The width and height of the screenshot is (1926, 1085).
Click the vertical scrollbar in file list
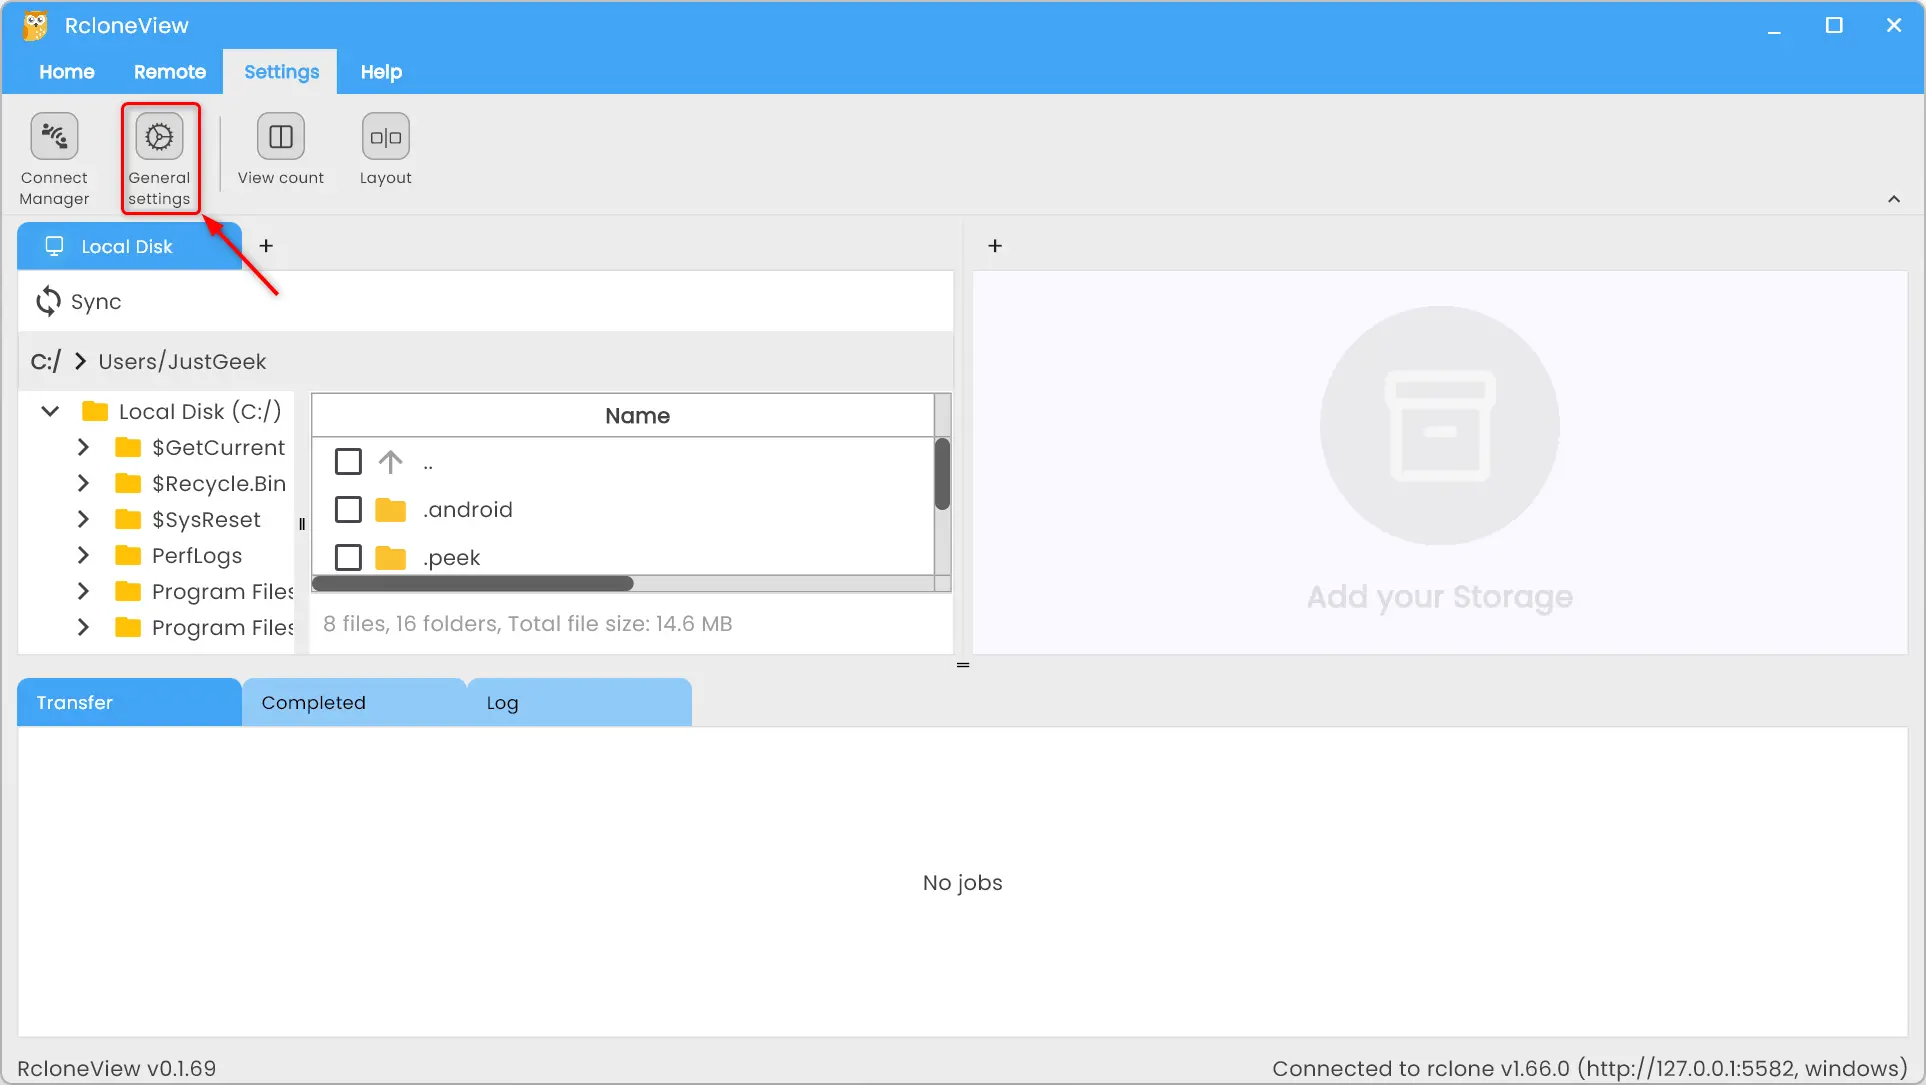coord(942,474)
